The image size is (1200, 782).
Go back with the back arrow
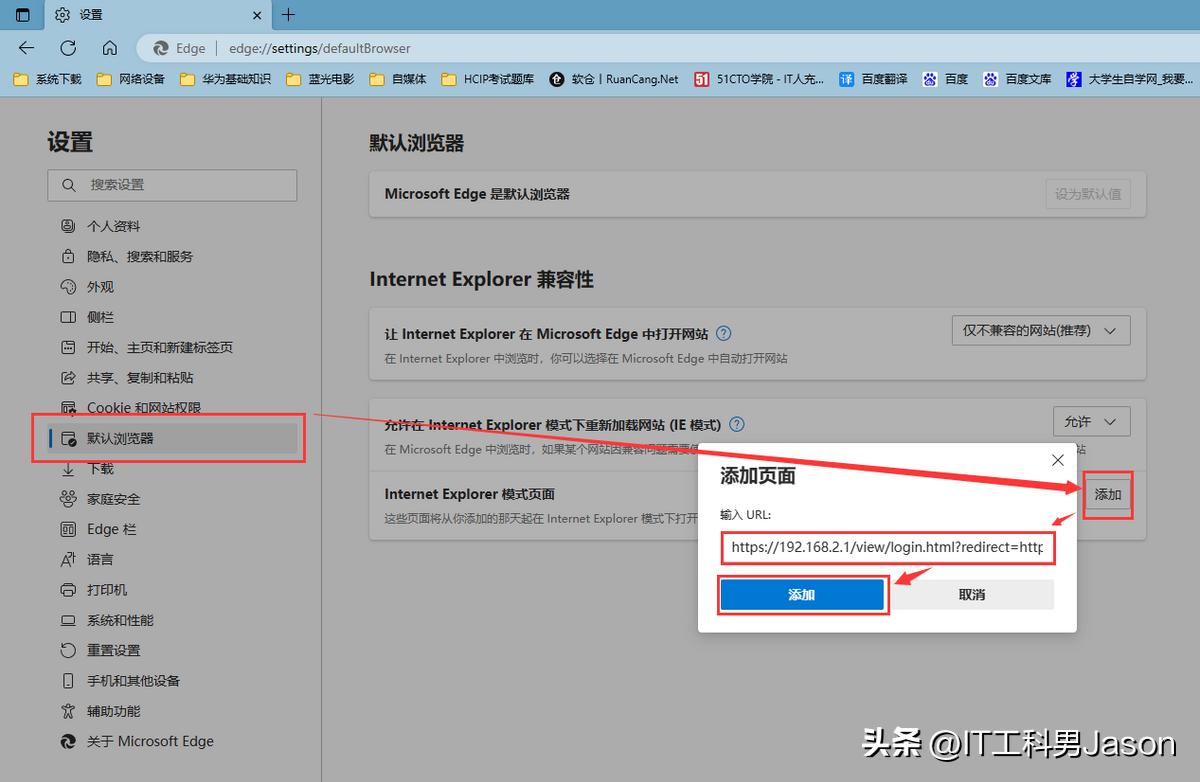pos(26,48)
